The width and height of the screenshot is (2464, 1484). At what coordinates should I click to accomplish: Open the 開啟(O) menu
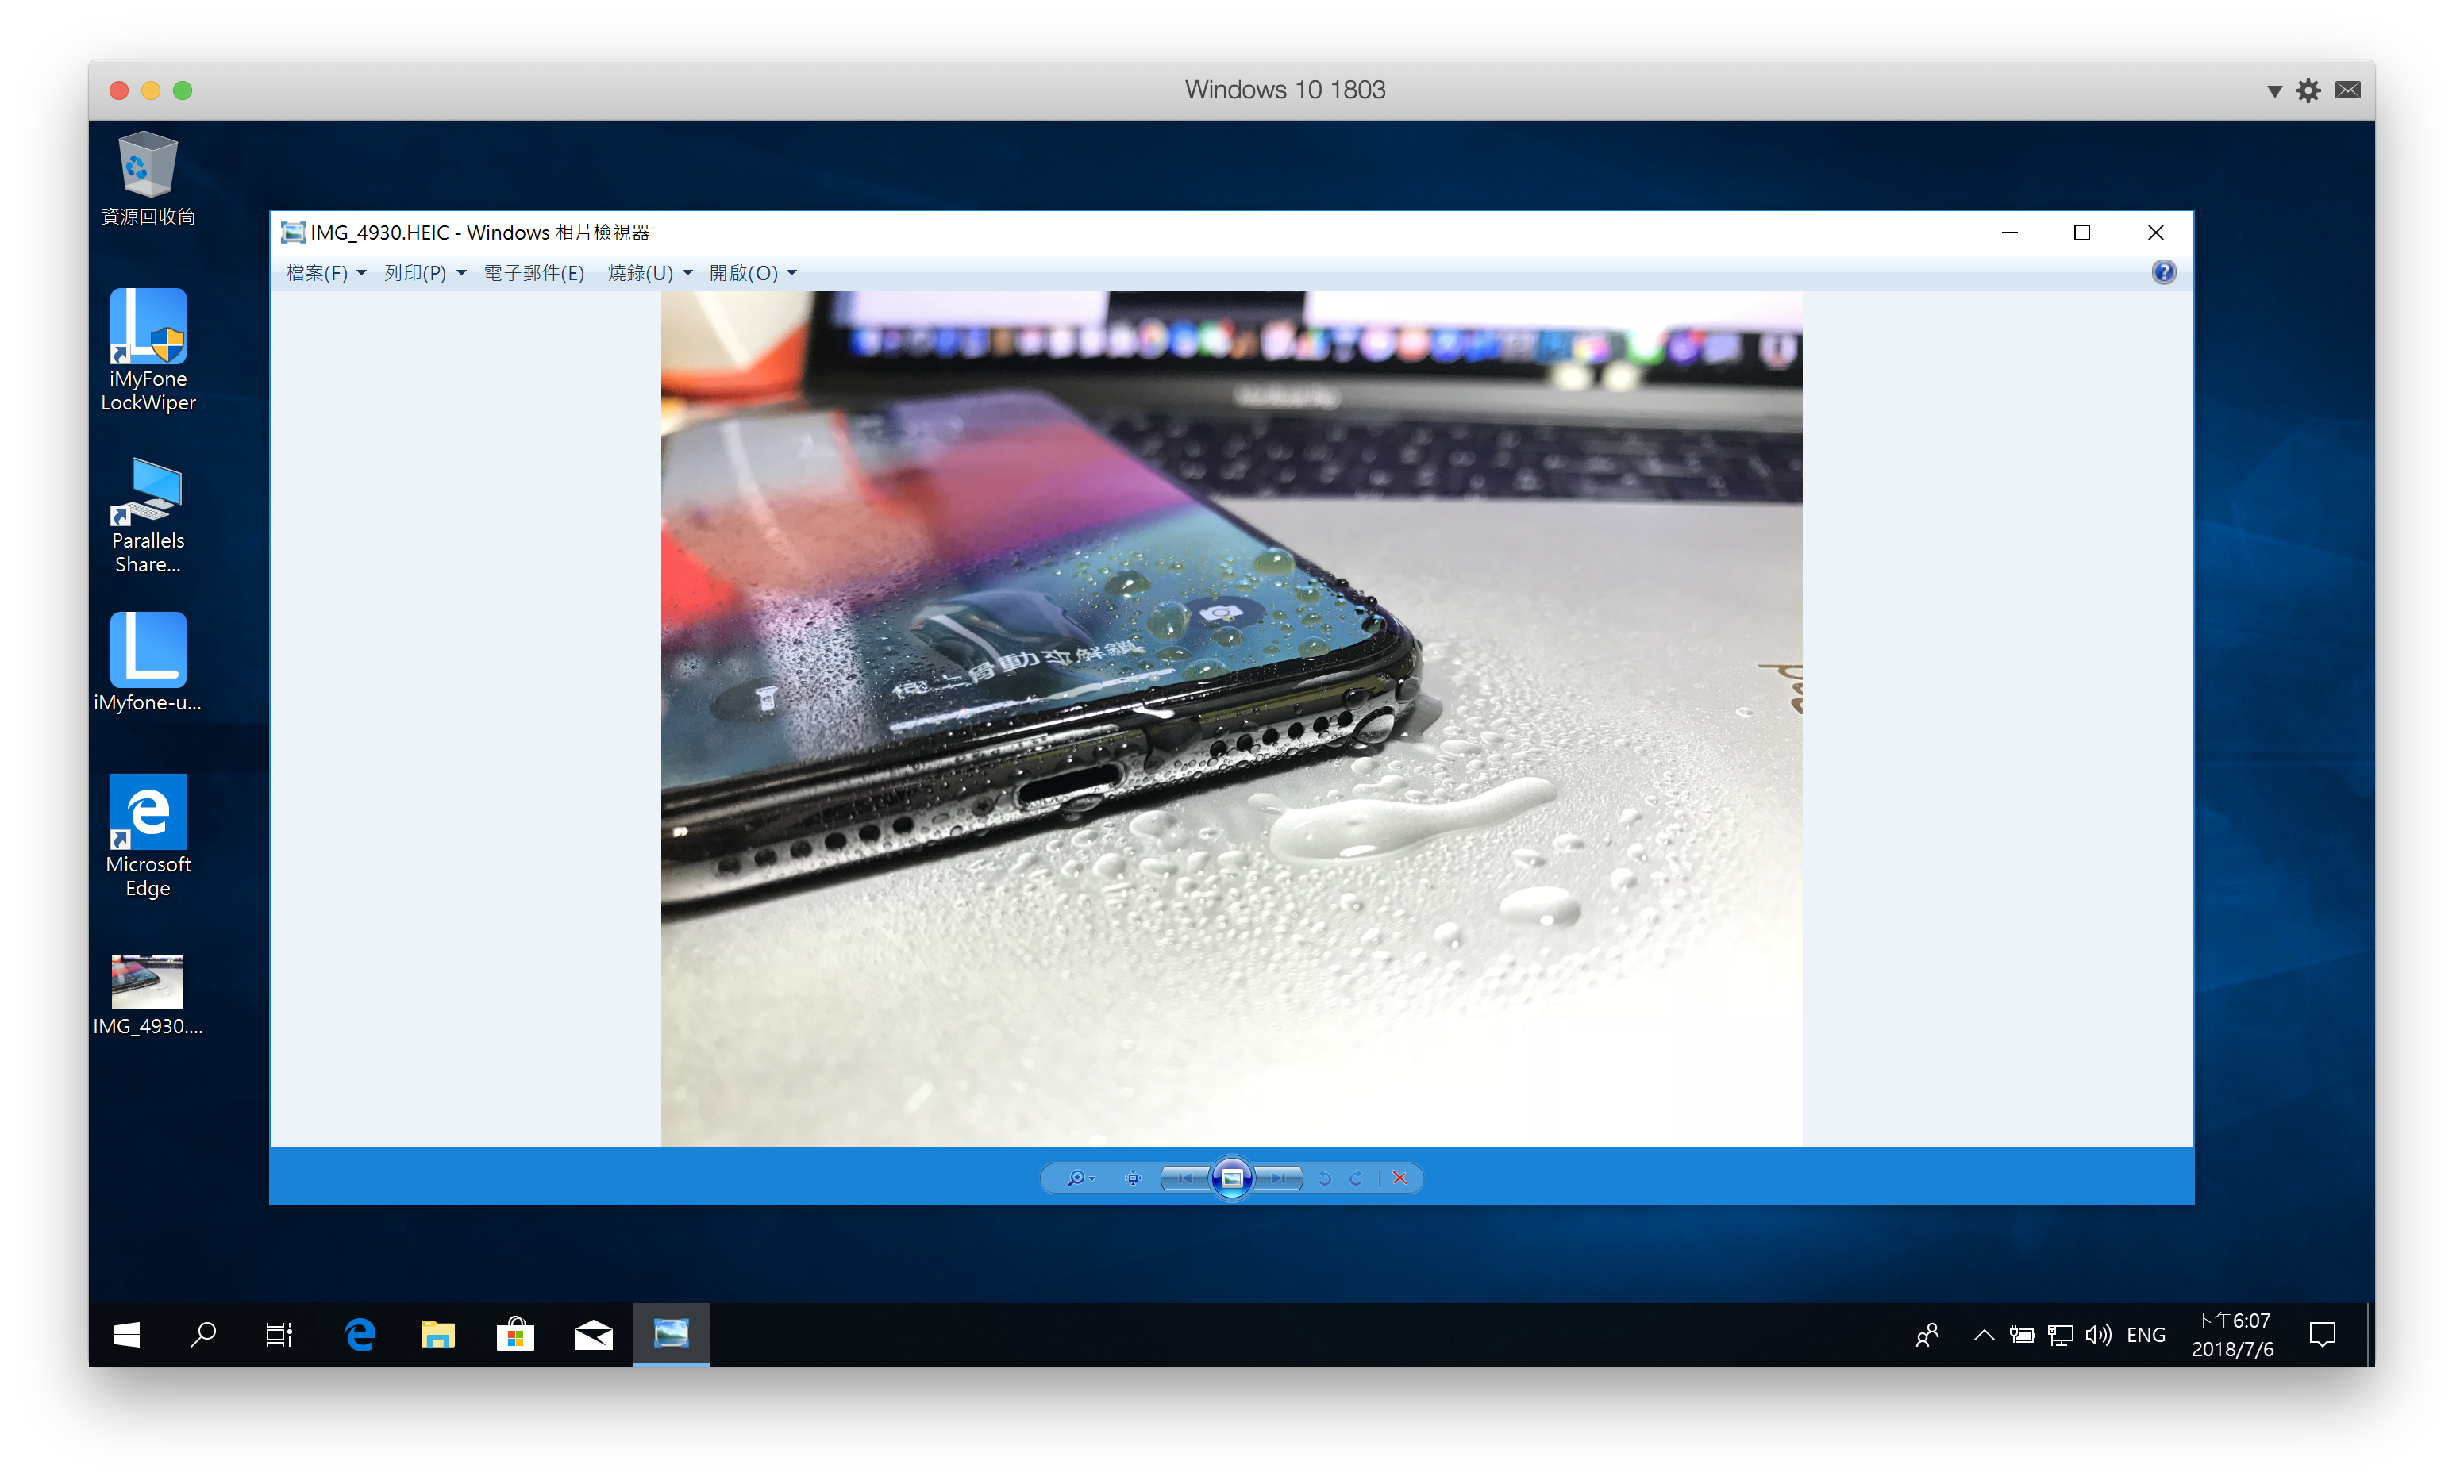(x=753, y=273)
